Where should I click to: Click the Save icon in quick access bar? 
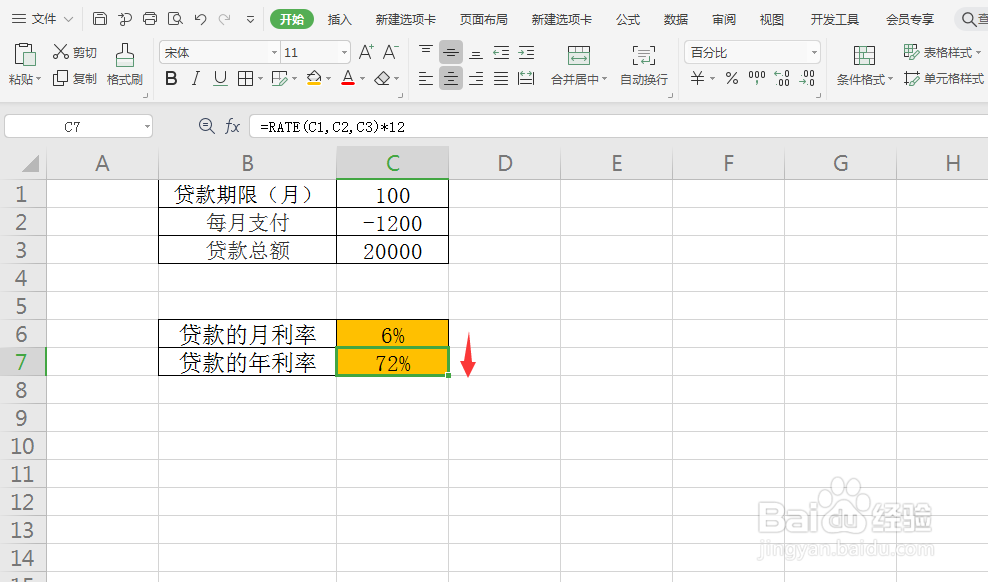(x=100, y=19)
